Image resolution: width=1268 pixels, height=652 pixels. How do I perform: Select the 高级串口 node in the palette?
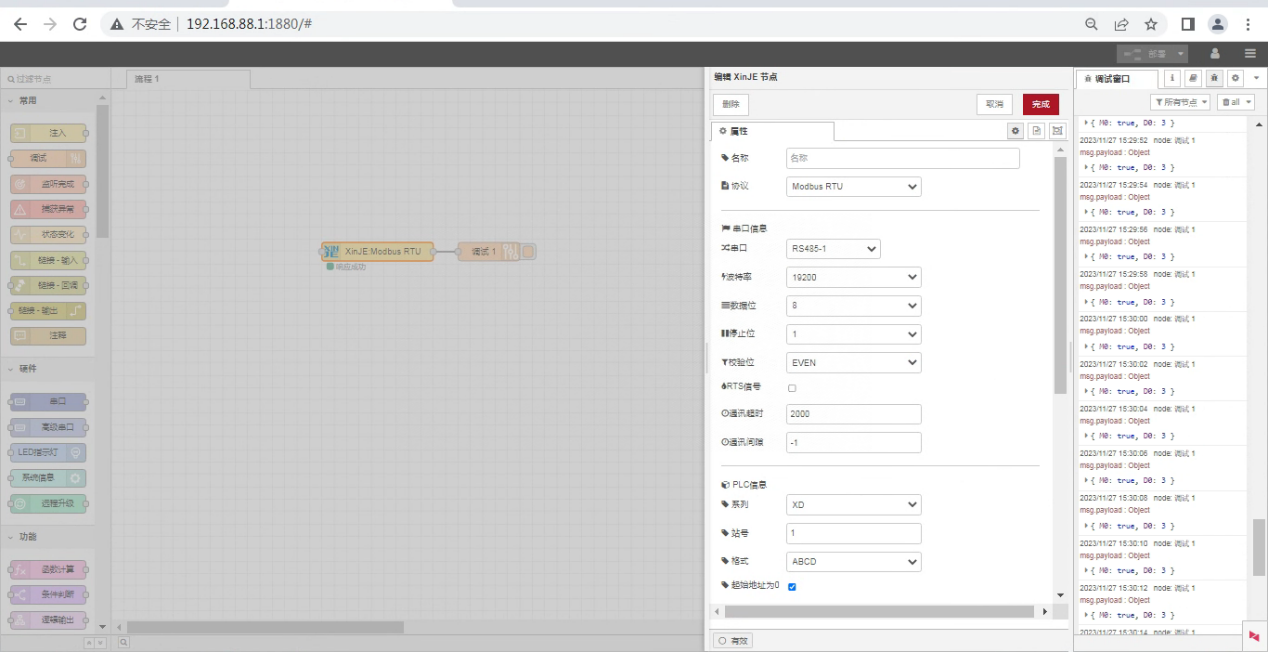[48, 427]
